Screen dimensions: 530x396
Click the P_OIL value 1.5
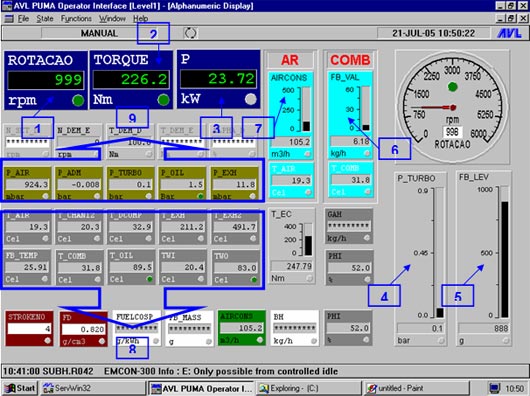click(182, 184)
